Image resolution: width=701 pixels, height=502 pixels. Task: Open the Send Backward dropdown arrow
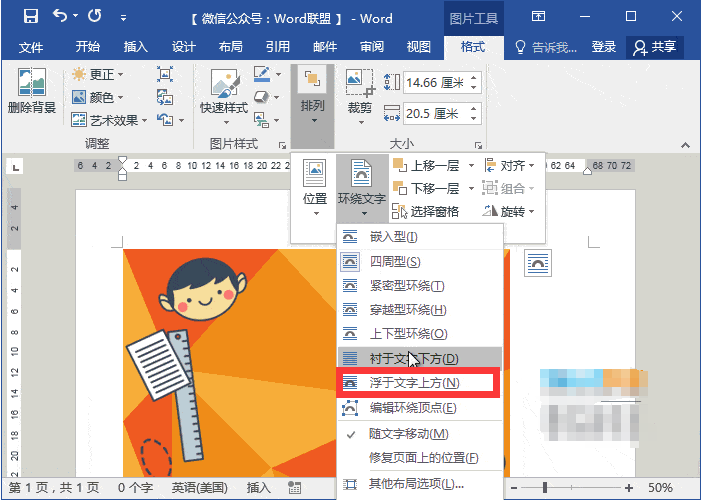click(x=471, y=189)
